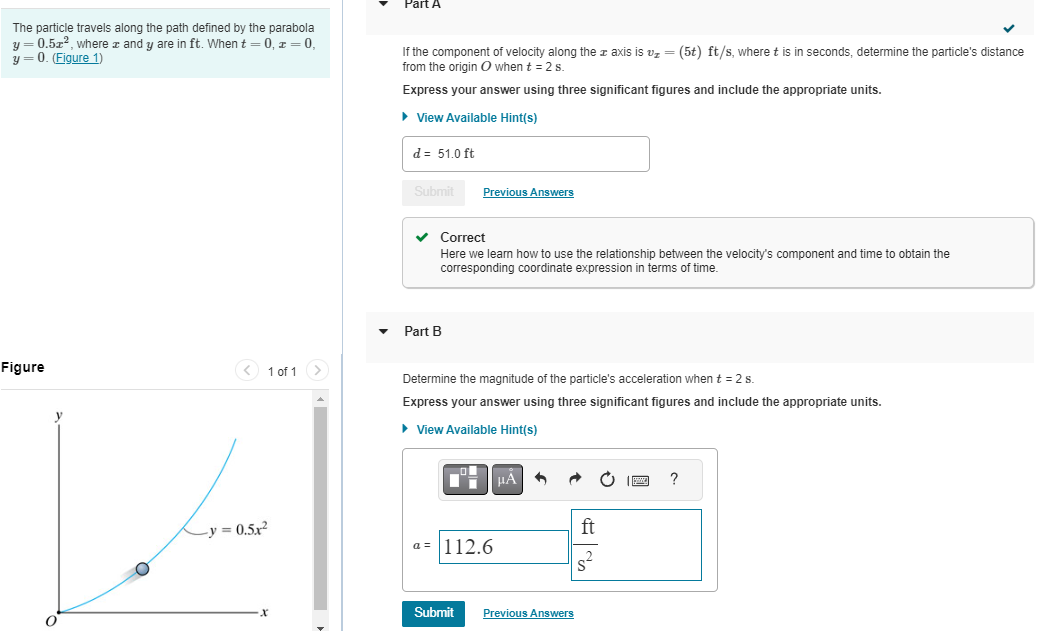Click the d = 51.0 ft answer box

pyautogui.click(x=525, y=153)
